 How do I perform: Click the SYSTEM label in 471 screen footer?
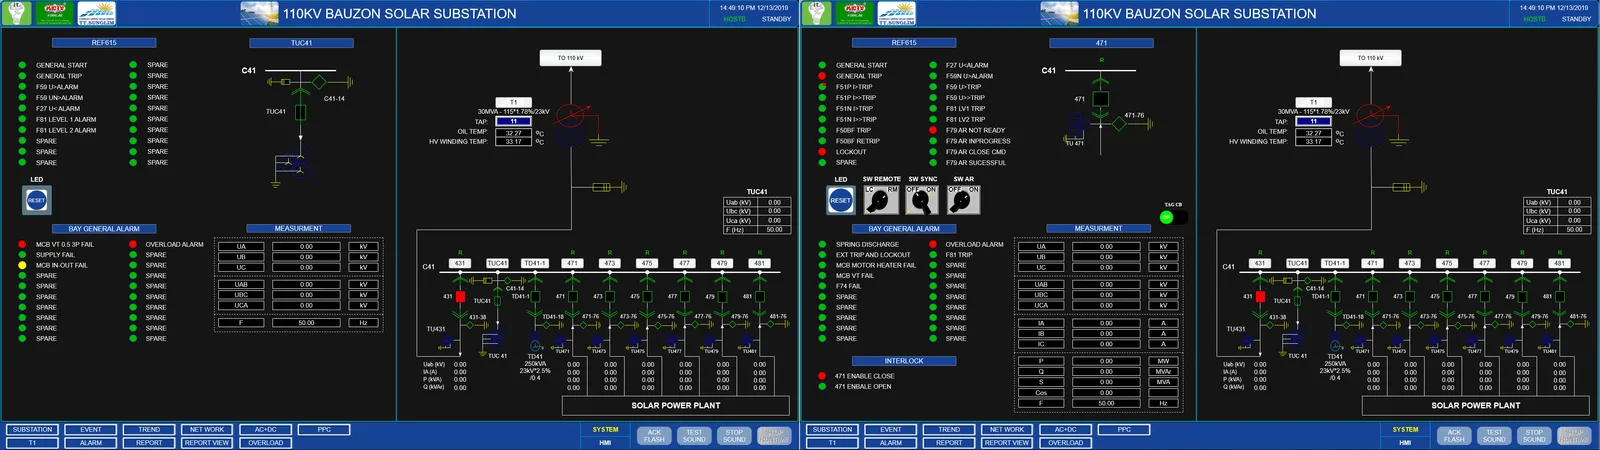coord(1406,430)
